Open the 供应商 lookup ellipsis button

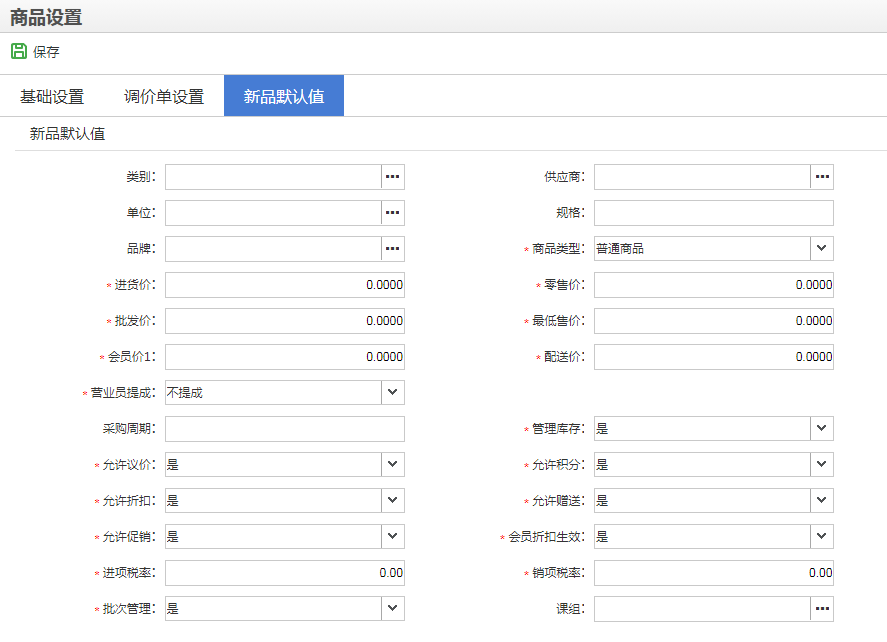(x=822, y=177)
